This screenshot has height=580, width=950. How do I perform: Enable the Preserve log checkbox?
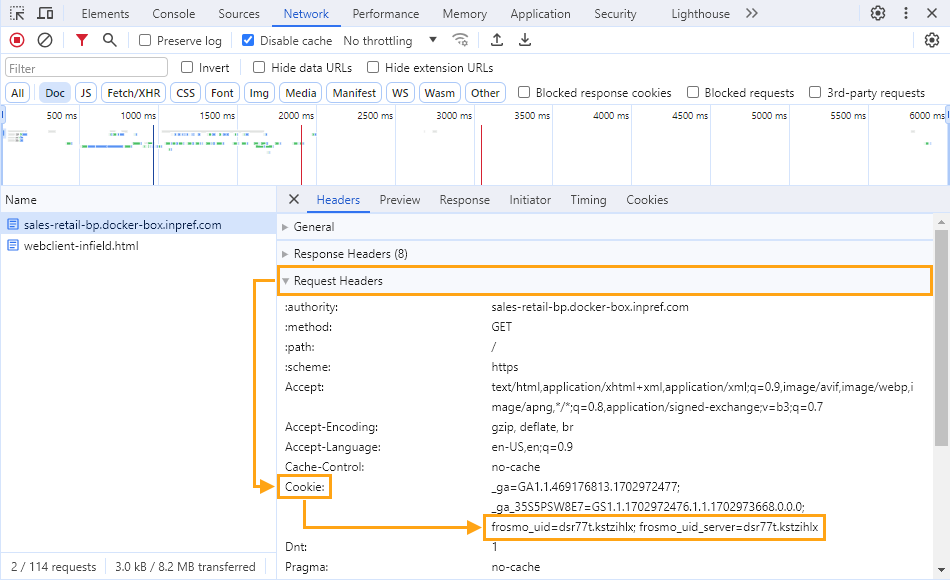(145, 41)
